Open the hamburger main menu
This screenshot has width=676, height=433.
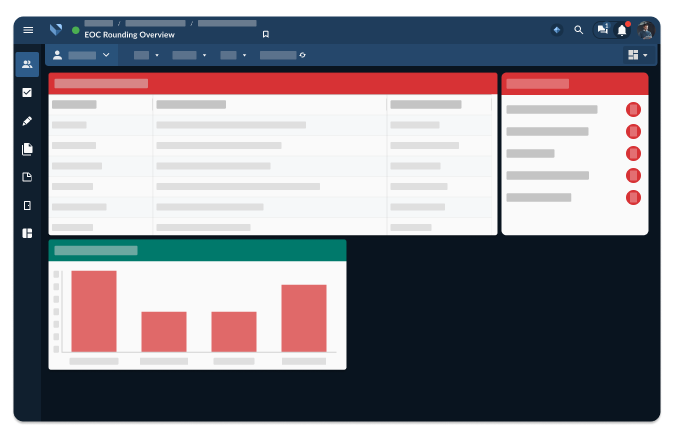click(x=28, y=30)
